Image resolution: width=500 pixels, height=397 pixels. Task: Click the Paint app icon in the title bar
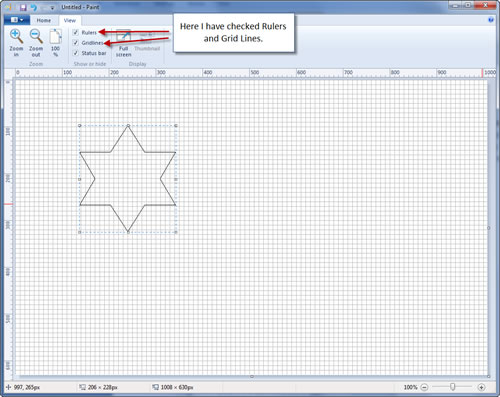pos(9,7)
